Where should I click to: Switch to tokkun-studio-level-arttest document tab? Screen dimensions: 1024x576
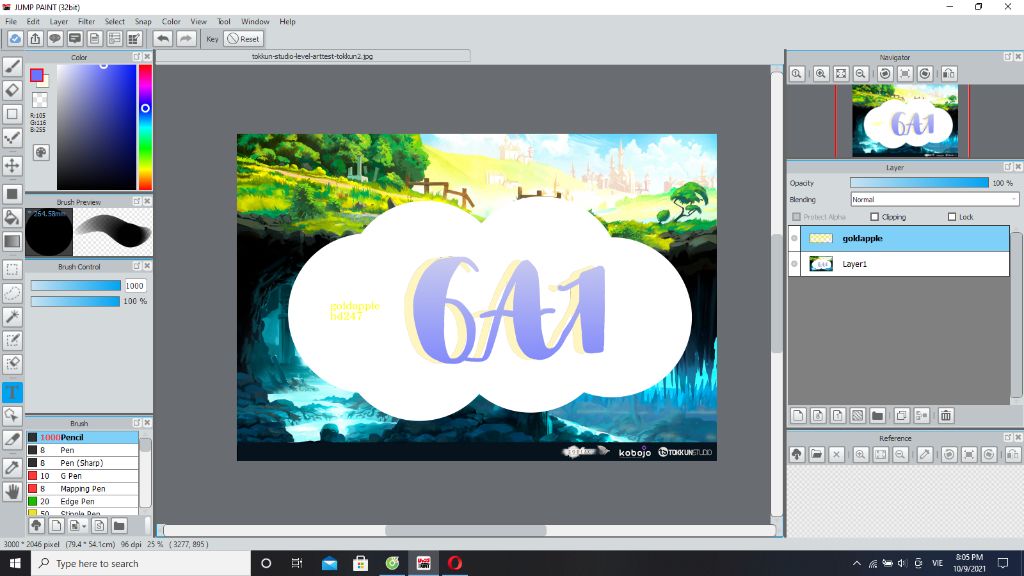(313, 57)
